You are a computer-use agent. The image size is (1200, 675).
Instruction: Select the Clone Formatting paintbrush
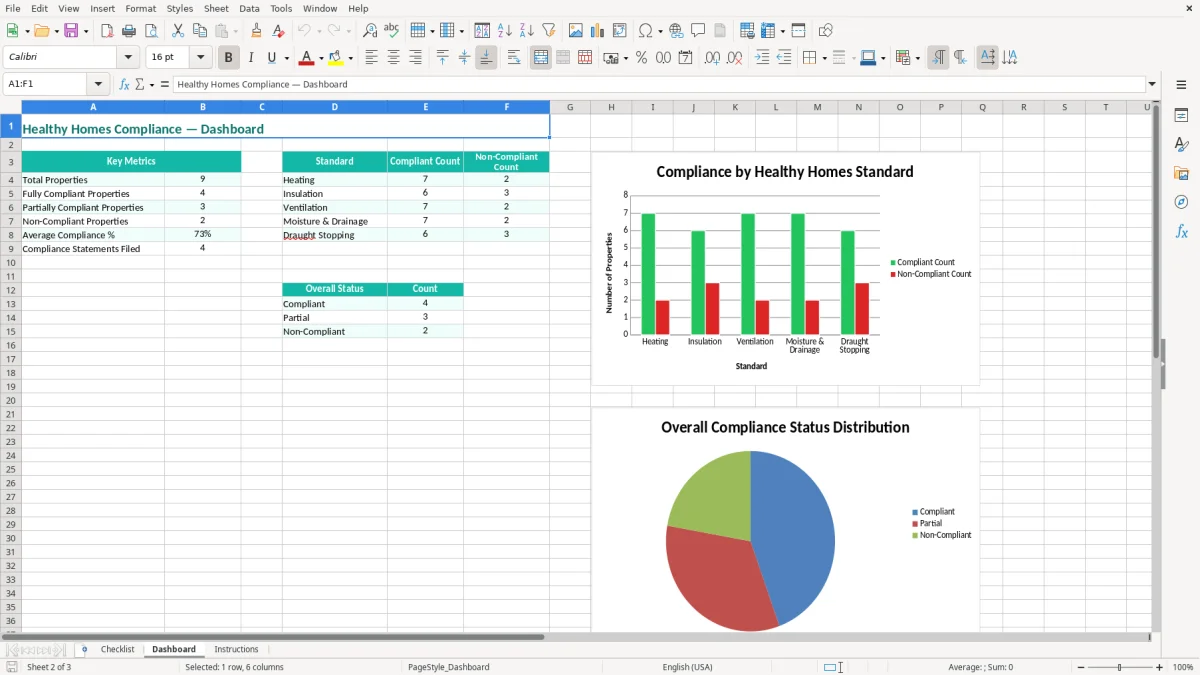click(256, 31)
